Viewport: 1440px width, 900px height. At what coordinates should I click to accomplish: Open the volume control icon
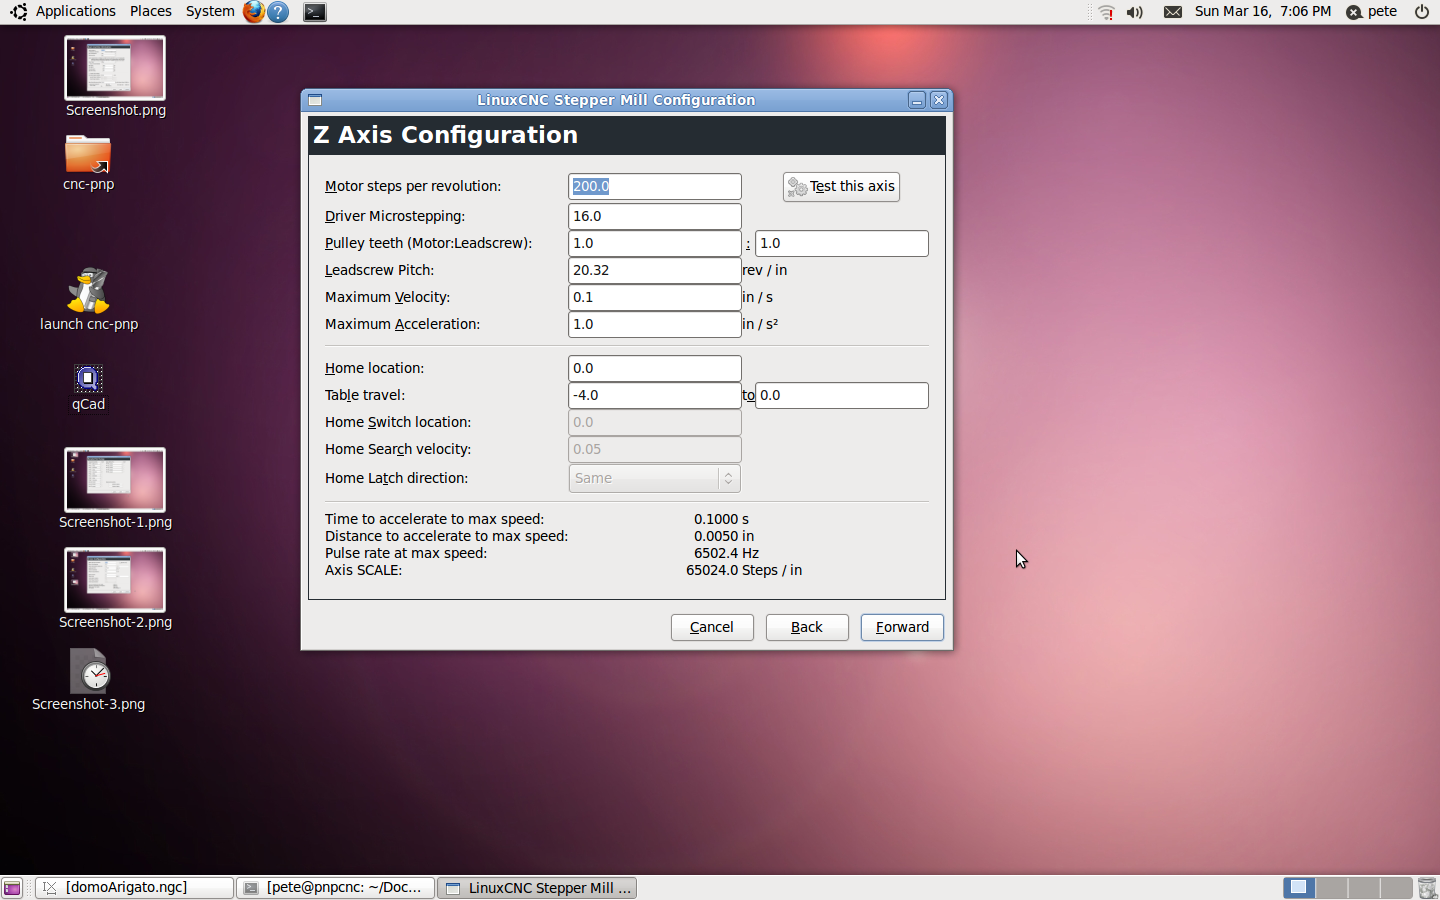[x=1135, y=12]
